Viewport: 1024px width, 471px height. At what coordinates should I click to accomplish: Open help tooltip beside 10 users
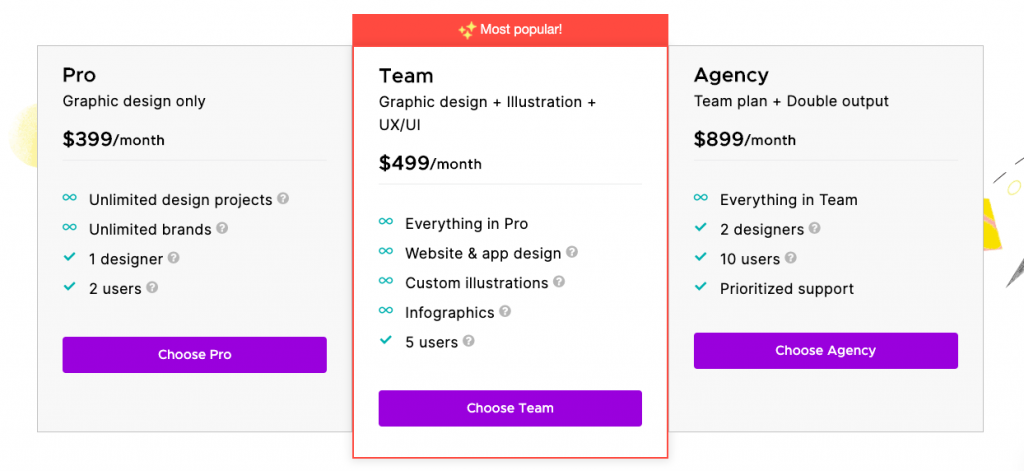[790, 257]
